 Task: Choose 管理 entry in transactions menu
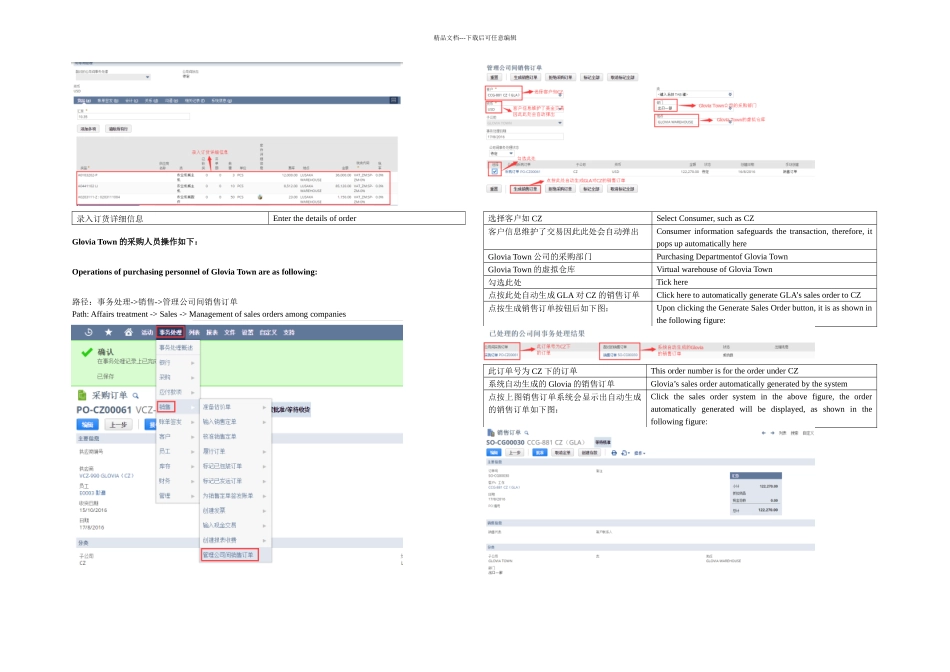pyautogui.click(x=177, y=496)
